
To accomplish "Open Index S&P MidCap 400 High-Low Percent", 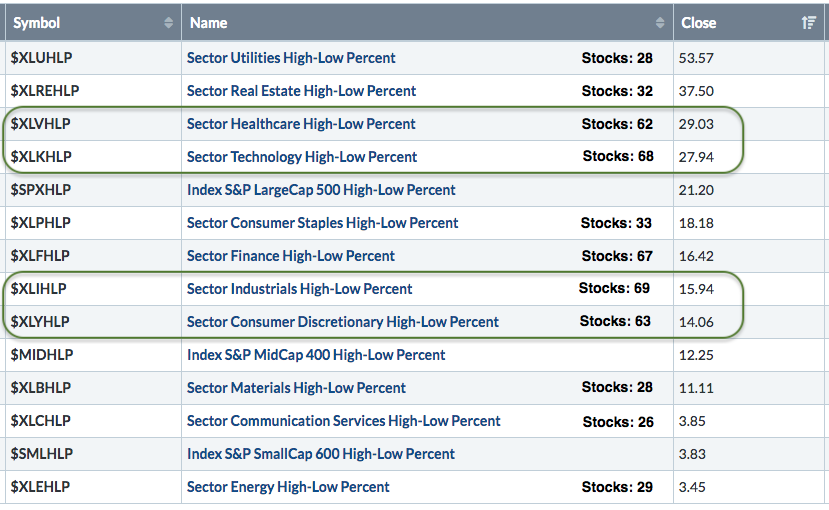I will pos(316,355).
